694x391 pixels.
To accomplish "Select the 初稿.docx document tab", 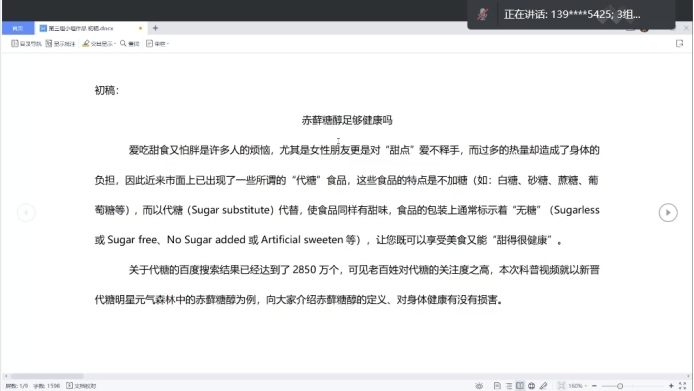I will pos(91,28).
